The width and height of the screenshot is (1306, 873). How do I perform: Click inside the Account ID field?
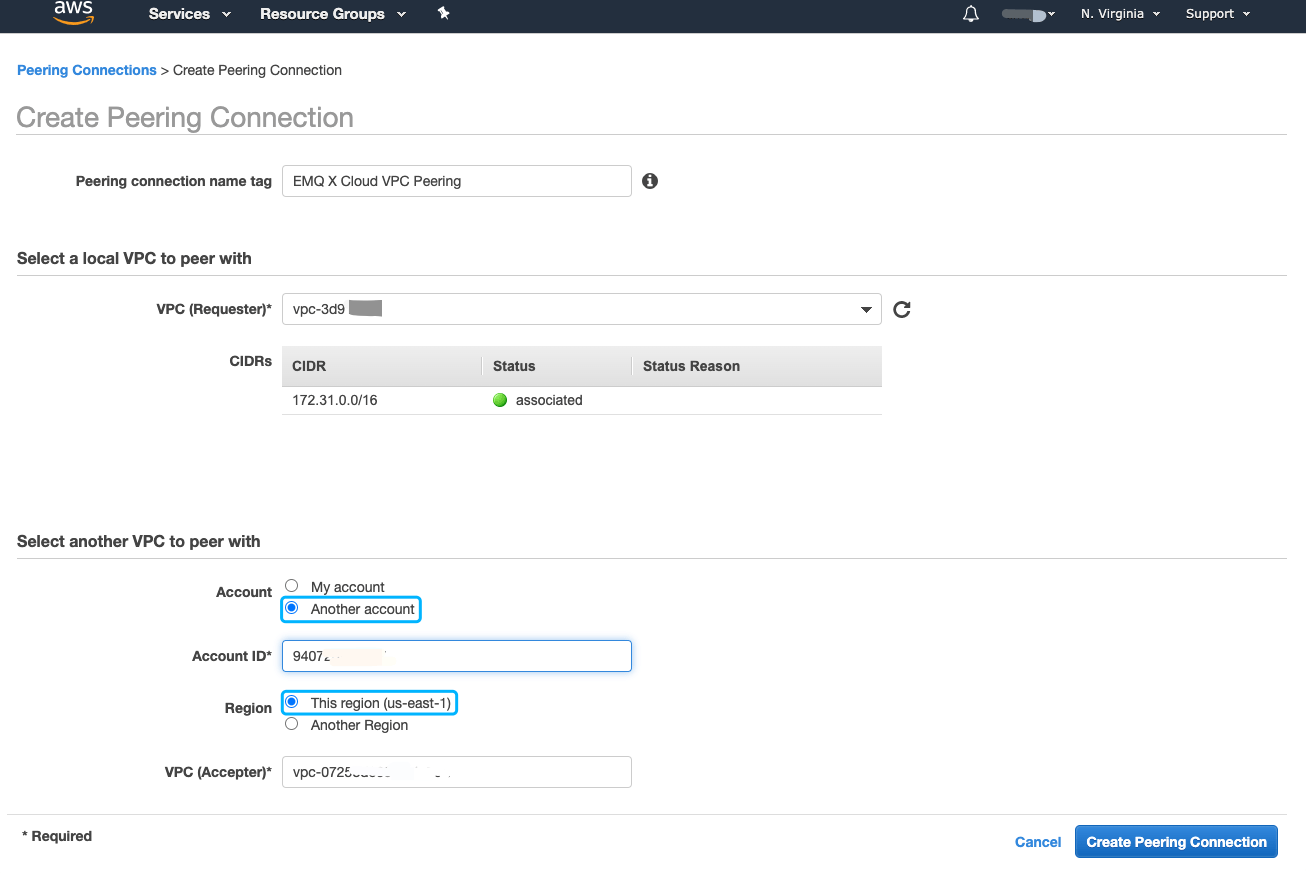tap(456, 656)
